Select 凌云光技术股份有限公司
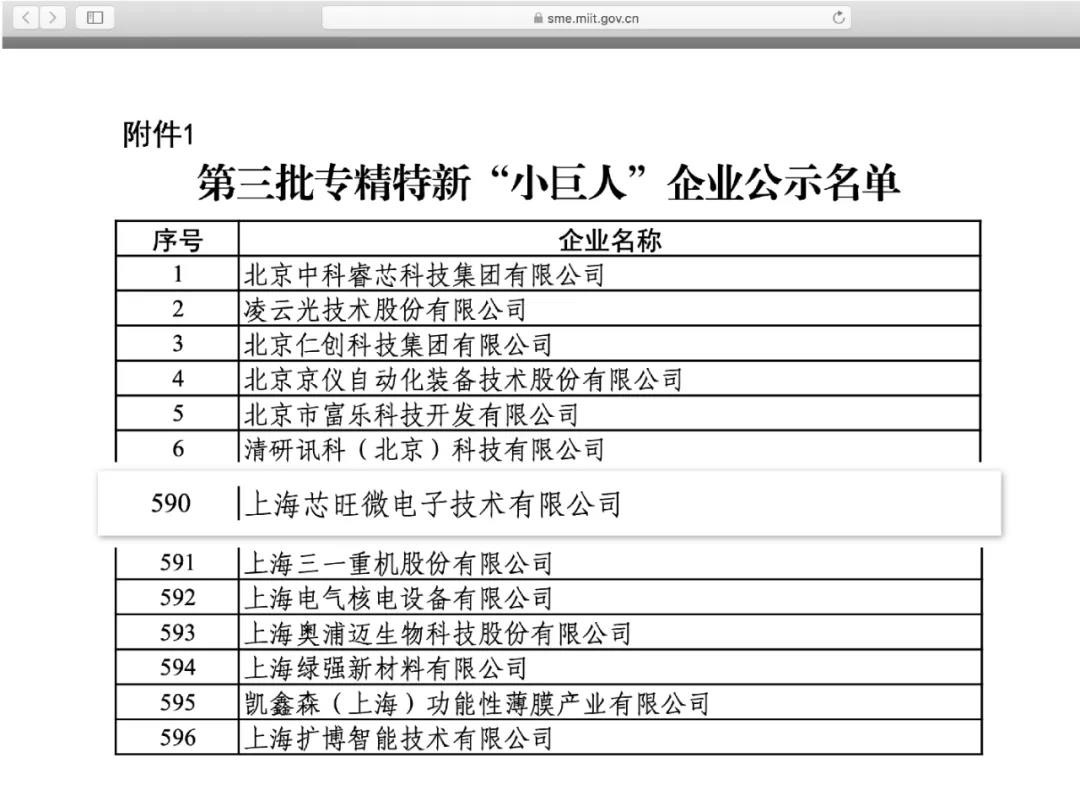The image size is (1080, 785). 385,310
